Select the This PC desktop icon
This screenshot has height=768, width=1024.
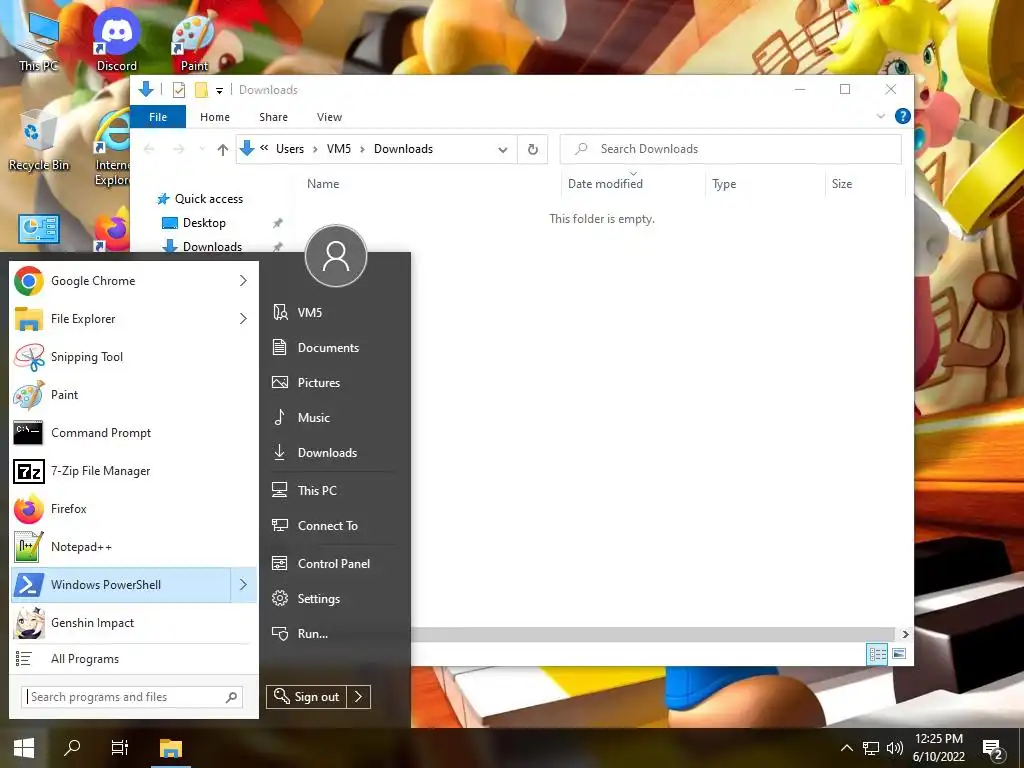point(38,40)
